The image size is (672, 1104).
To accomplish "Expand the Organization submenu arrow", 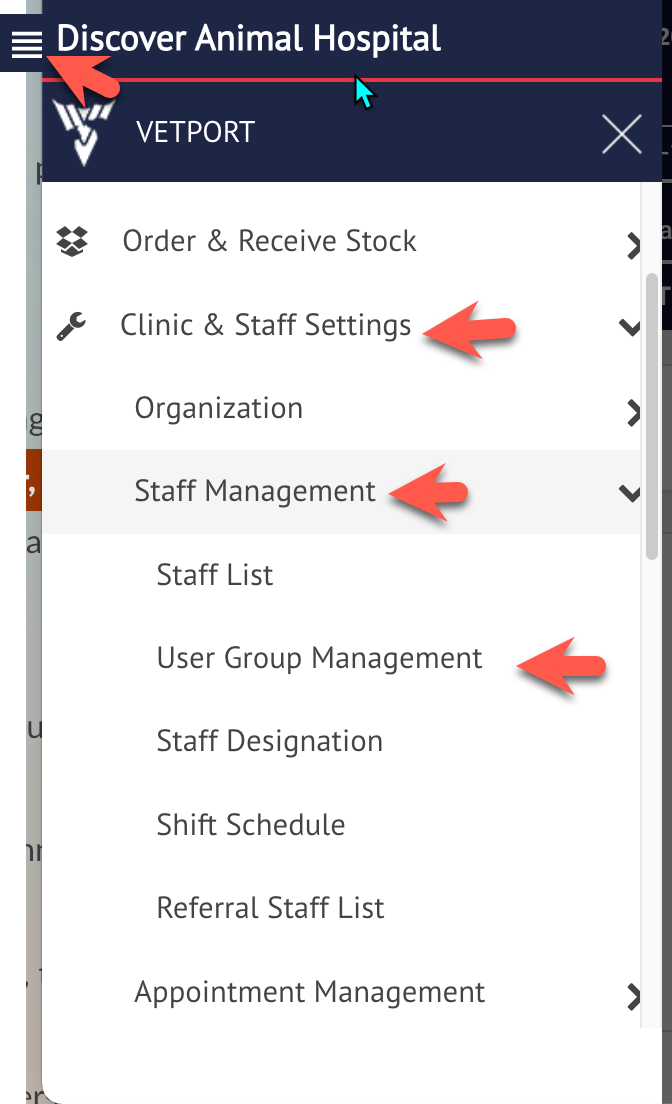I will click(x=633, y=413).
